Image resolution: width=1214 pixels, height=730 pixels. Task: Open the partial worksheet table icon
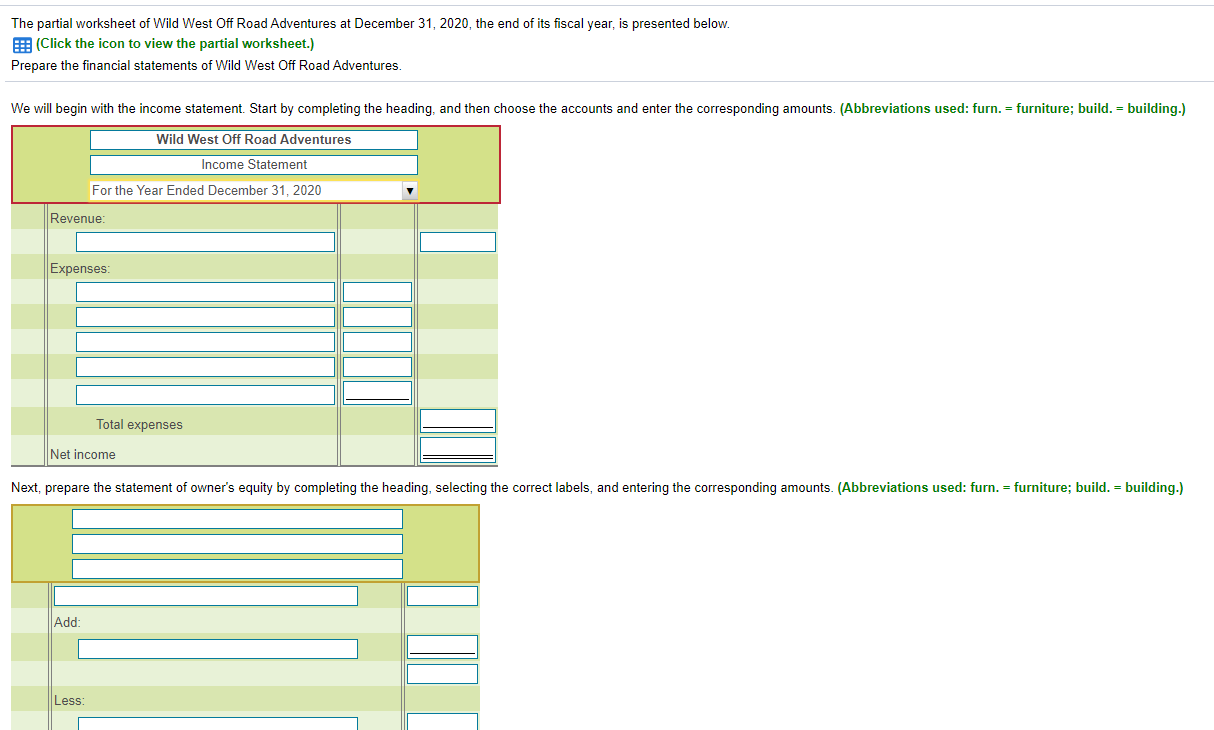coord(21,45)
